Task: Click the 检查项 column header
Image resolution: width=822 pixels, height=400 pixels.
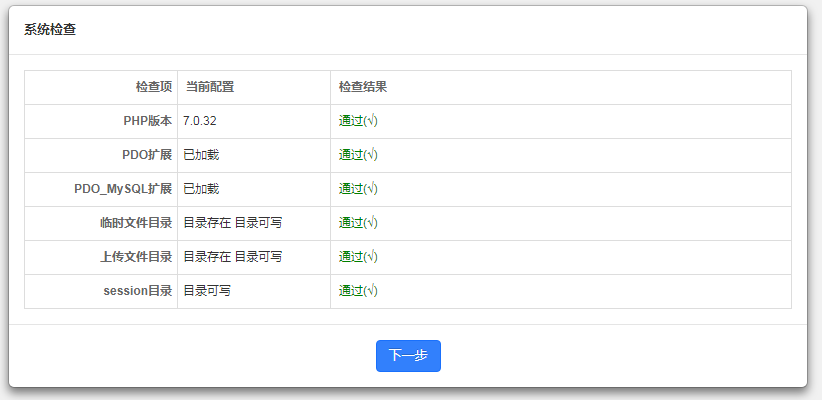Action: coord(154,87)
